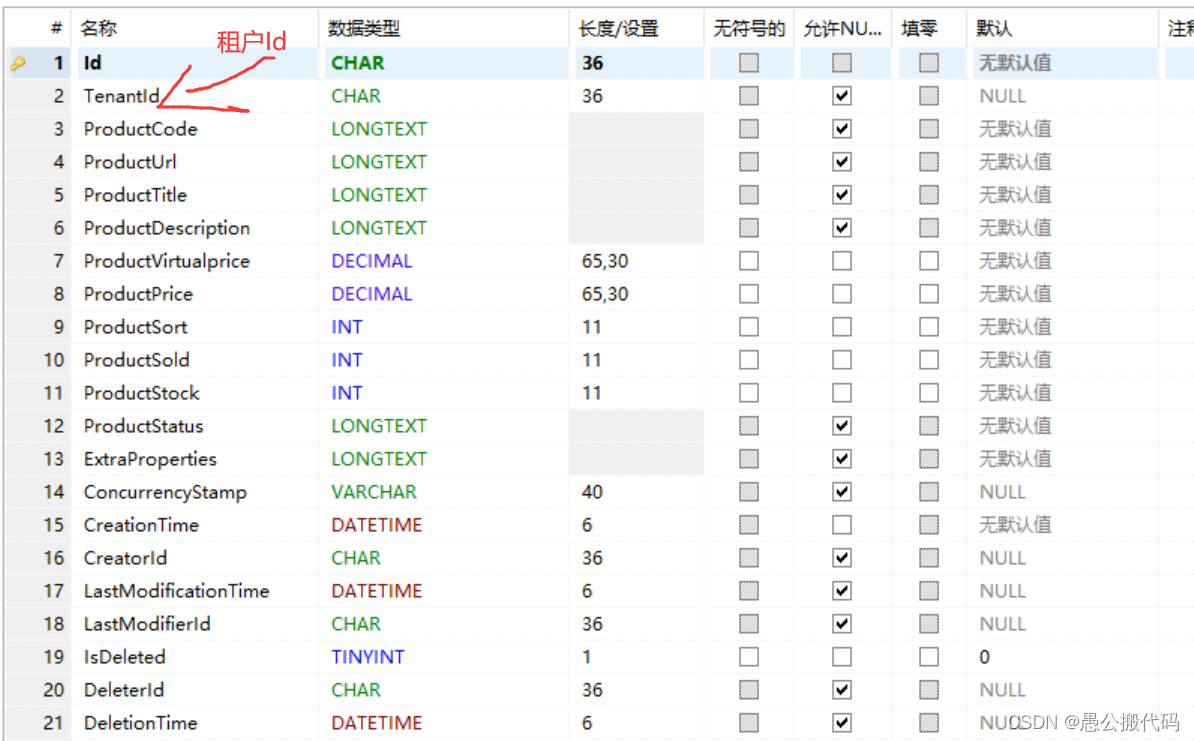The image size is (1194, 741).
Task: Toggle Allow NULL checkbox for Id row
Action: (x=841, y=62)
